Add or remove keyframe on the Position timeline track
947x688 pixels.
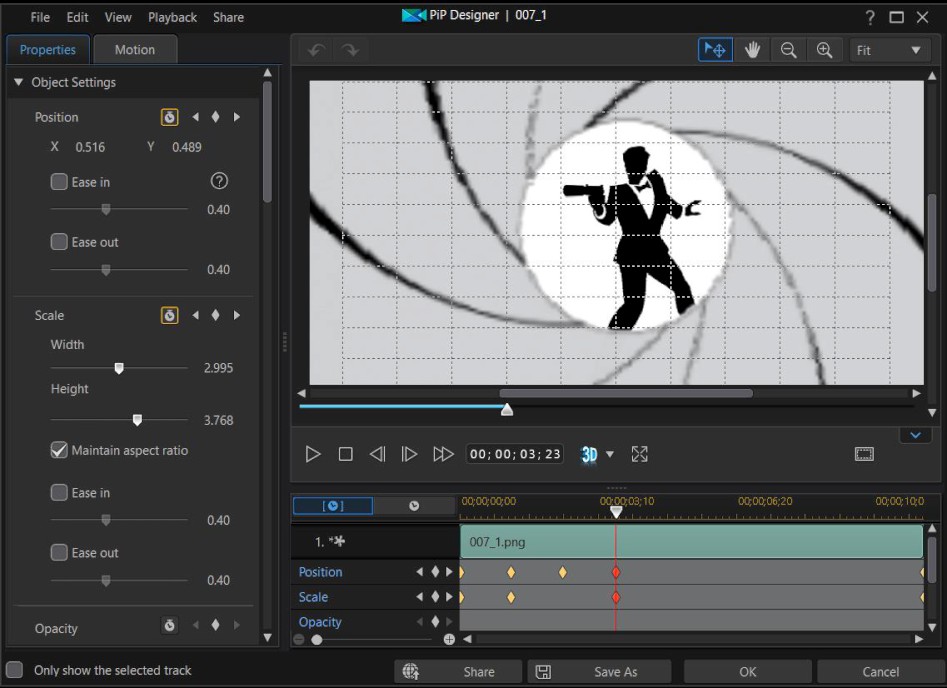point(435,572)
